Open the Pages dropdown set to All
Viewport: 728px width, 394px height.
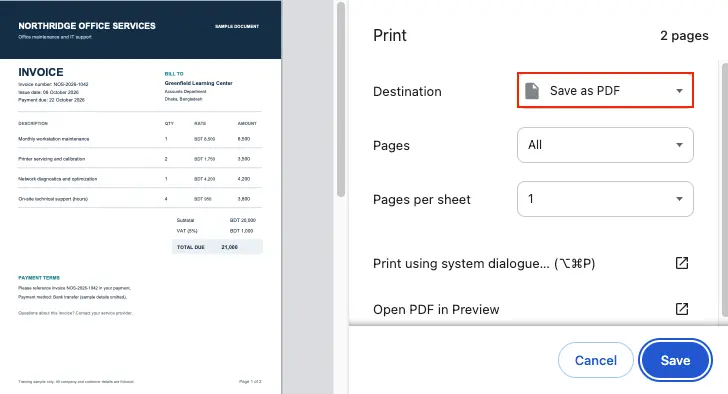pos(605,145)
